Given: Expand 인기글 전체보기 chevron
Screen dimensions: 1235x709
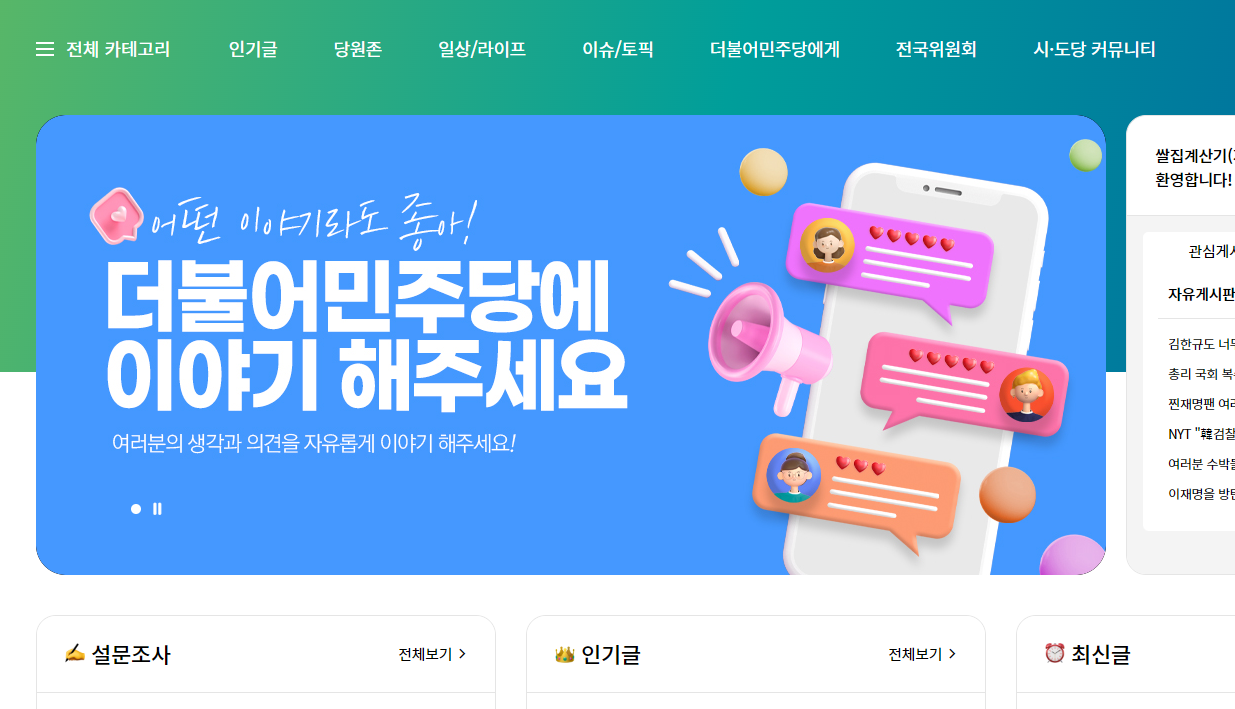Looking at the screenshot, I should pyautogui.click(x=952, y=654).
